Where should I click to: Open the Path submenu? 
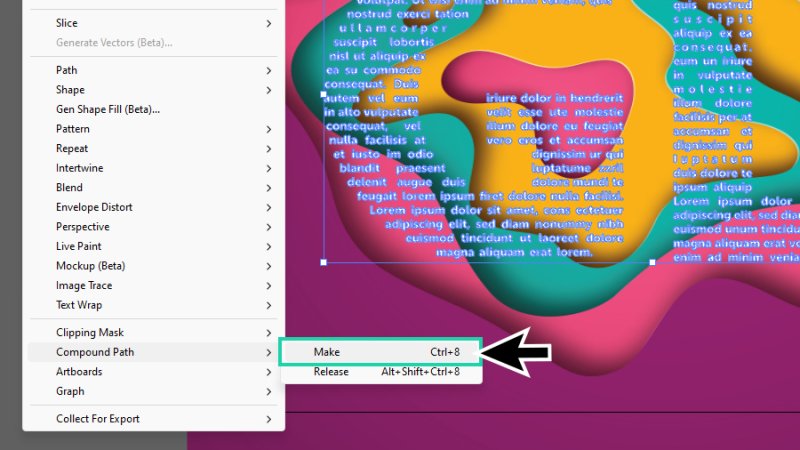coord(154,70)
